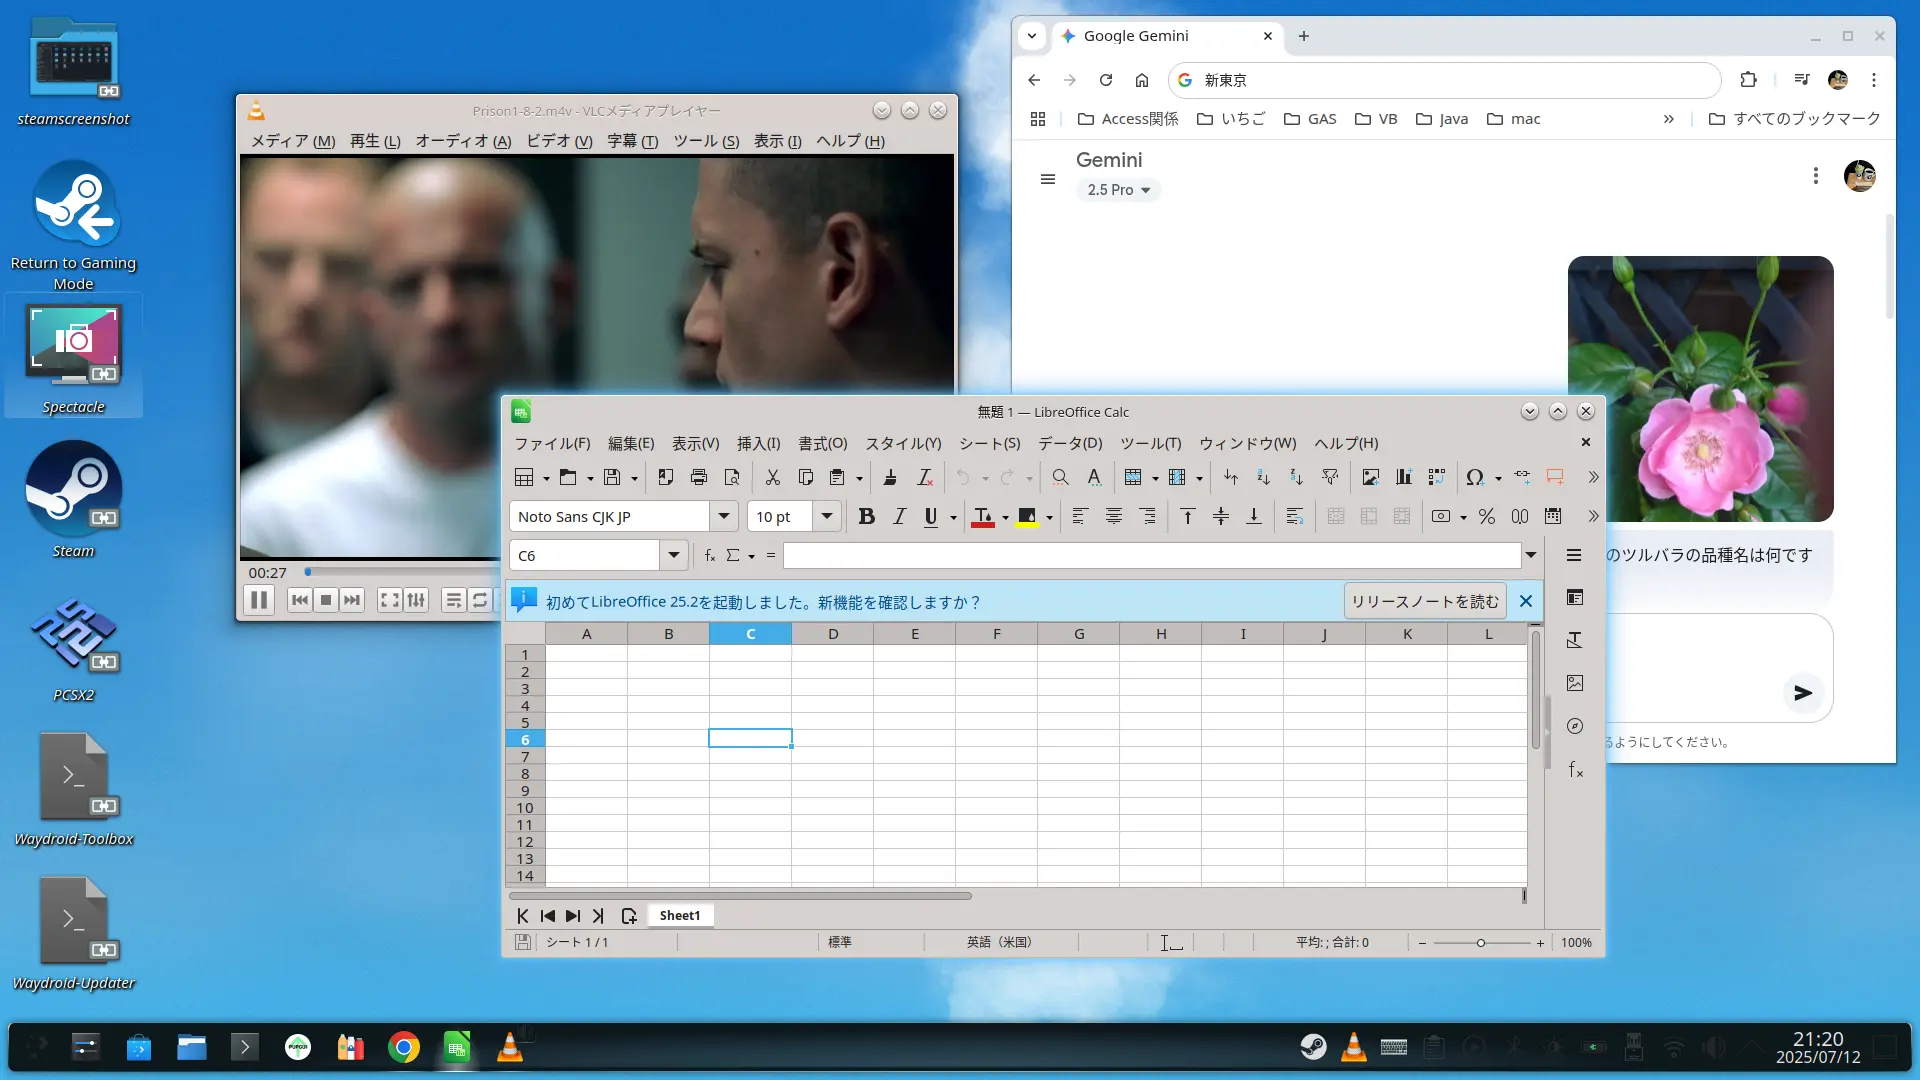Click the Bold button in Calc toolbar
This screenshot has height=1080, width=1920.
coord(866,516)
